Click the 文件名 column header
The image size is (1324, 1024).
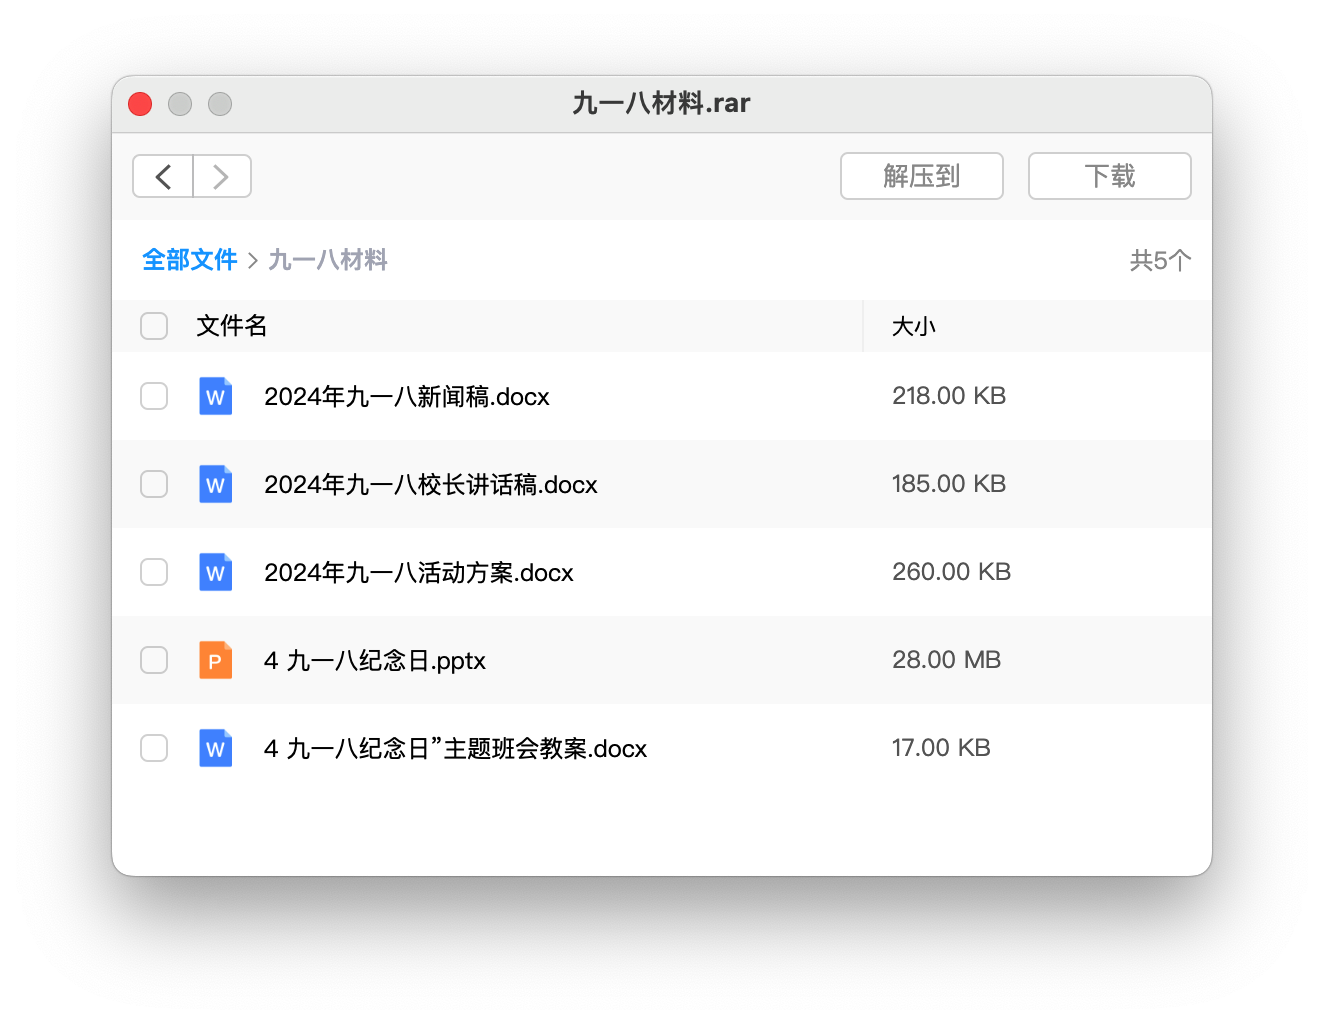coord(232,326)
